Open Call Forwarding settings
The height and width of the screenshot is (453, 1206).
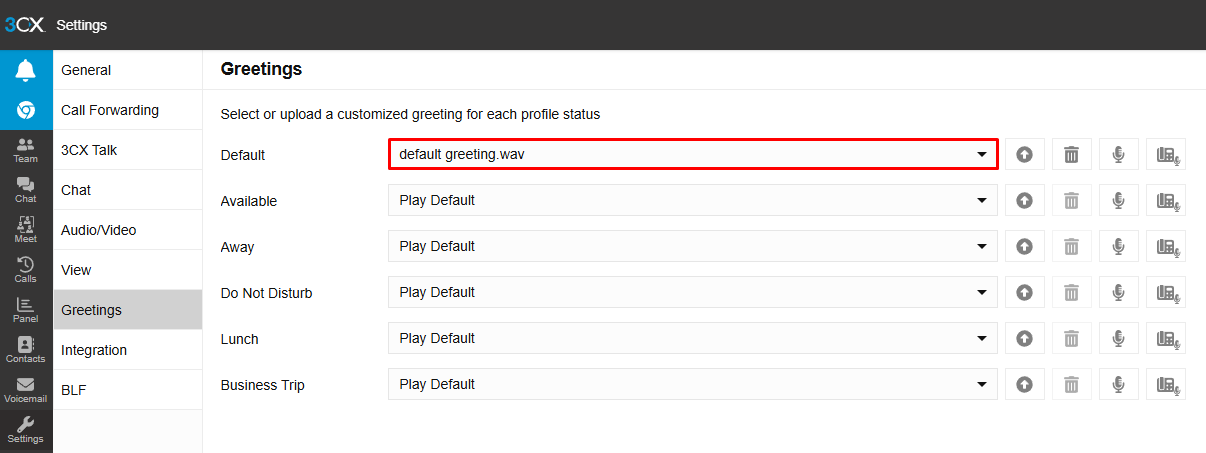110,110
